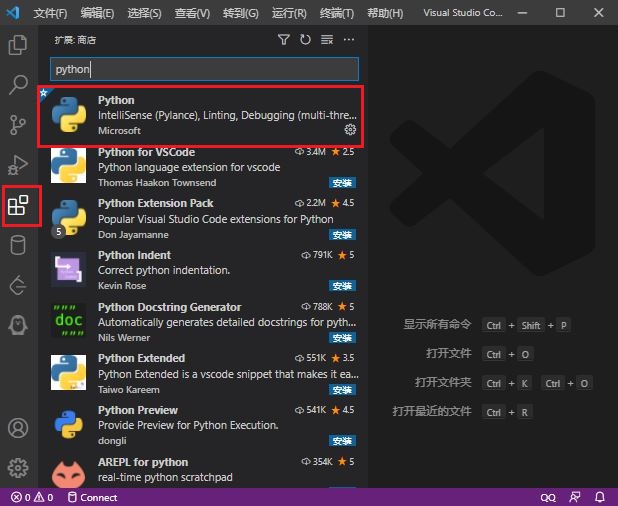This screenshot has width=618, height=506.
Task: Click the Connect database status item
Action: pyautogui.click(x=93, y=497)
